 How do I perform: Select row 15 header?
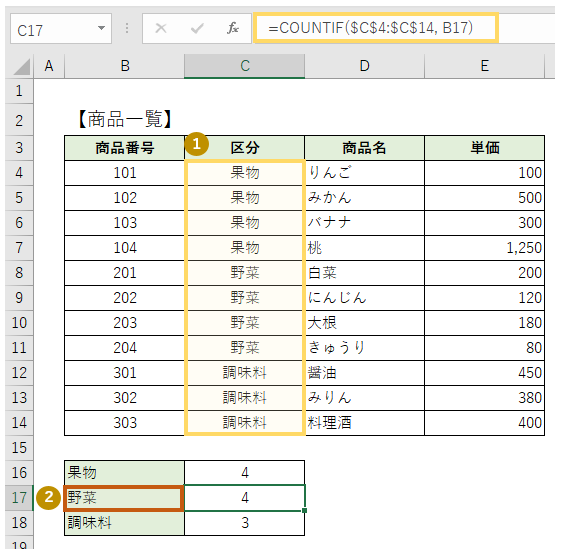[19, 448]
